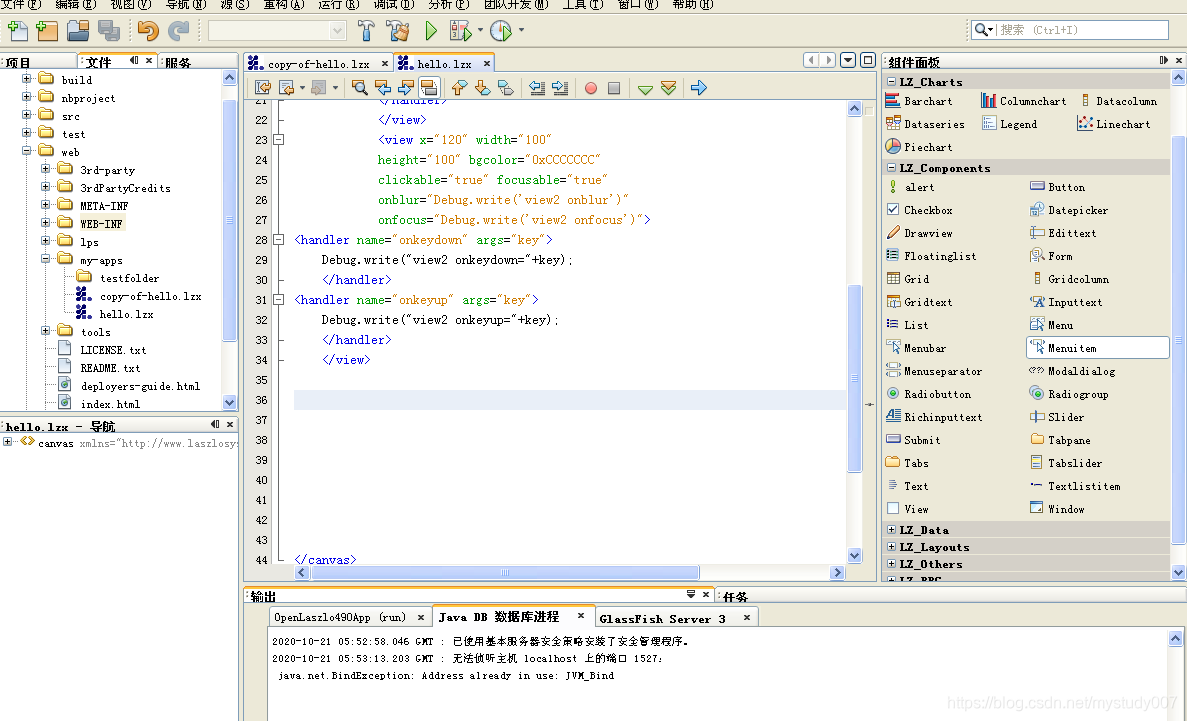Click the Build Project hammer icon
Image resolution: width=1187 pixels, height=721 pixels.
pyautogui.click(x=366, y=30)
